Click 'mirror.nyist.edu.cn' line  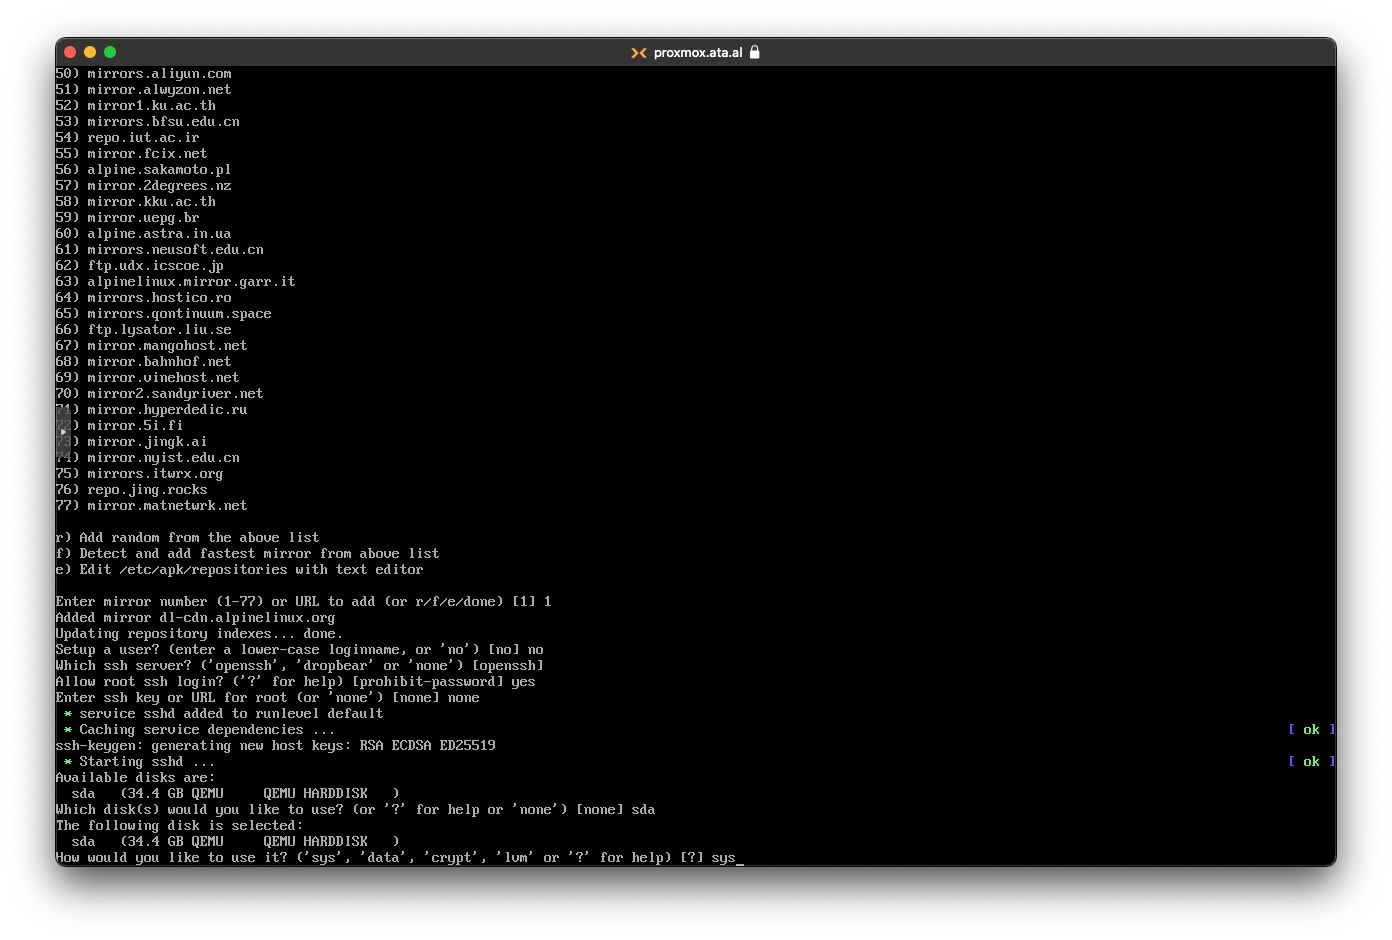click(148, 458)
